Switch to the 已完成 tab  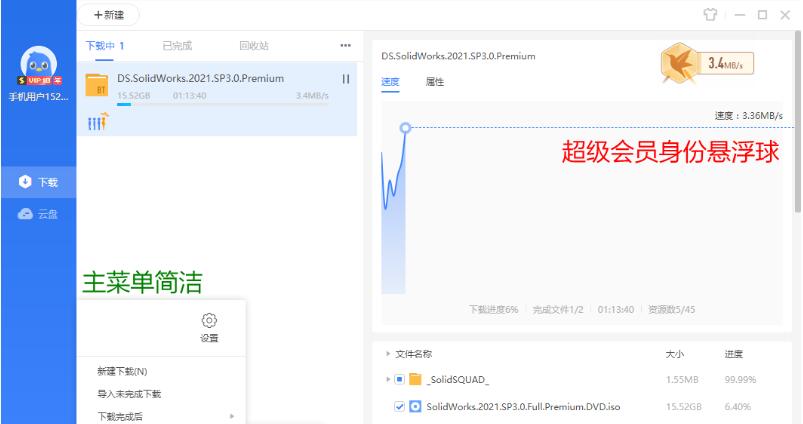pyautogui.click(x=177, y=46)
